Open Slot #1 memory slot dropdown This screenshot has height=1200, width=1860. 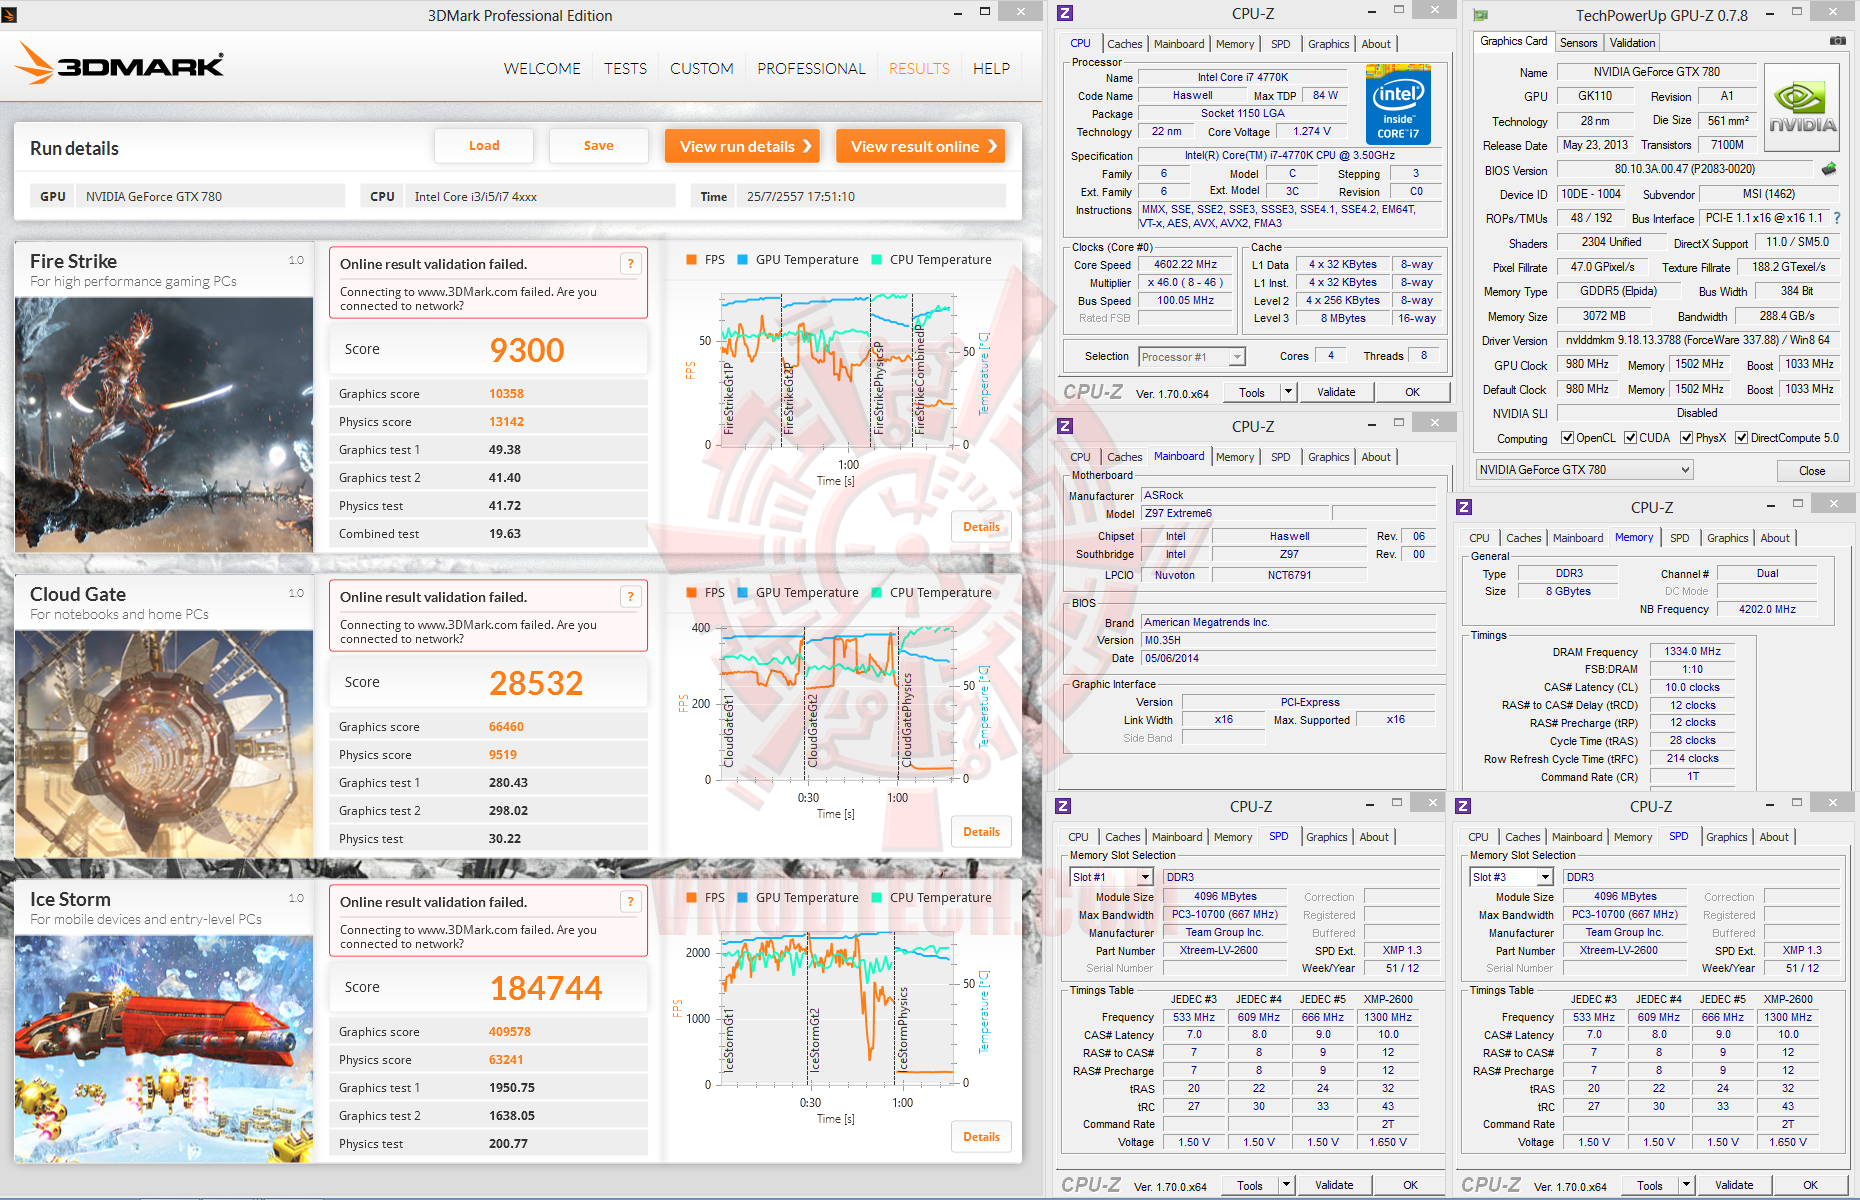(x=1112, y=877)
